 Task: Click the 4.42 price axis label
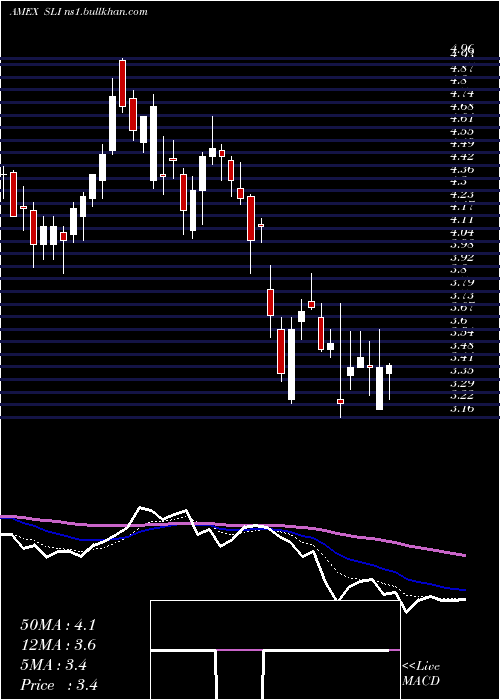(x=461, y=157)
